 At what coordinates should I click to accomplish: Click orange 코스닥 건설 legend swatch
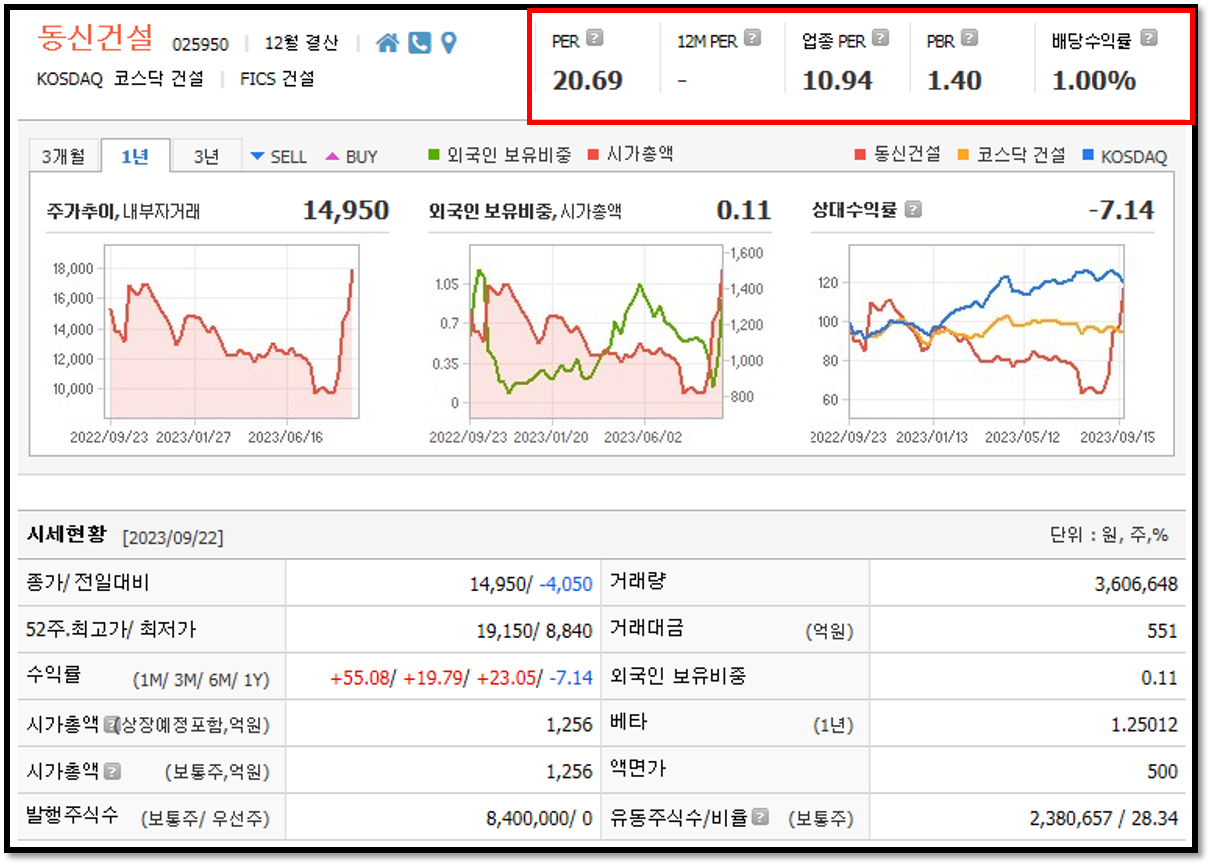coord(963,155)
